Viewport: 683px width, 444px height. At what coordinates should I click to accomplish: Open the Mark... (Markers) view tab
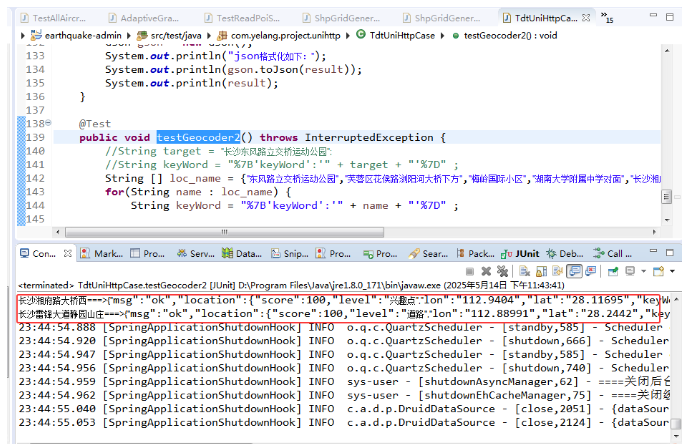(x=102, y=254)
